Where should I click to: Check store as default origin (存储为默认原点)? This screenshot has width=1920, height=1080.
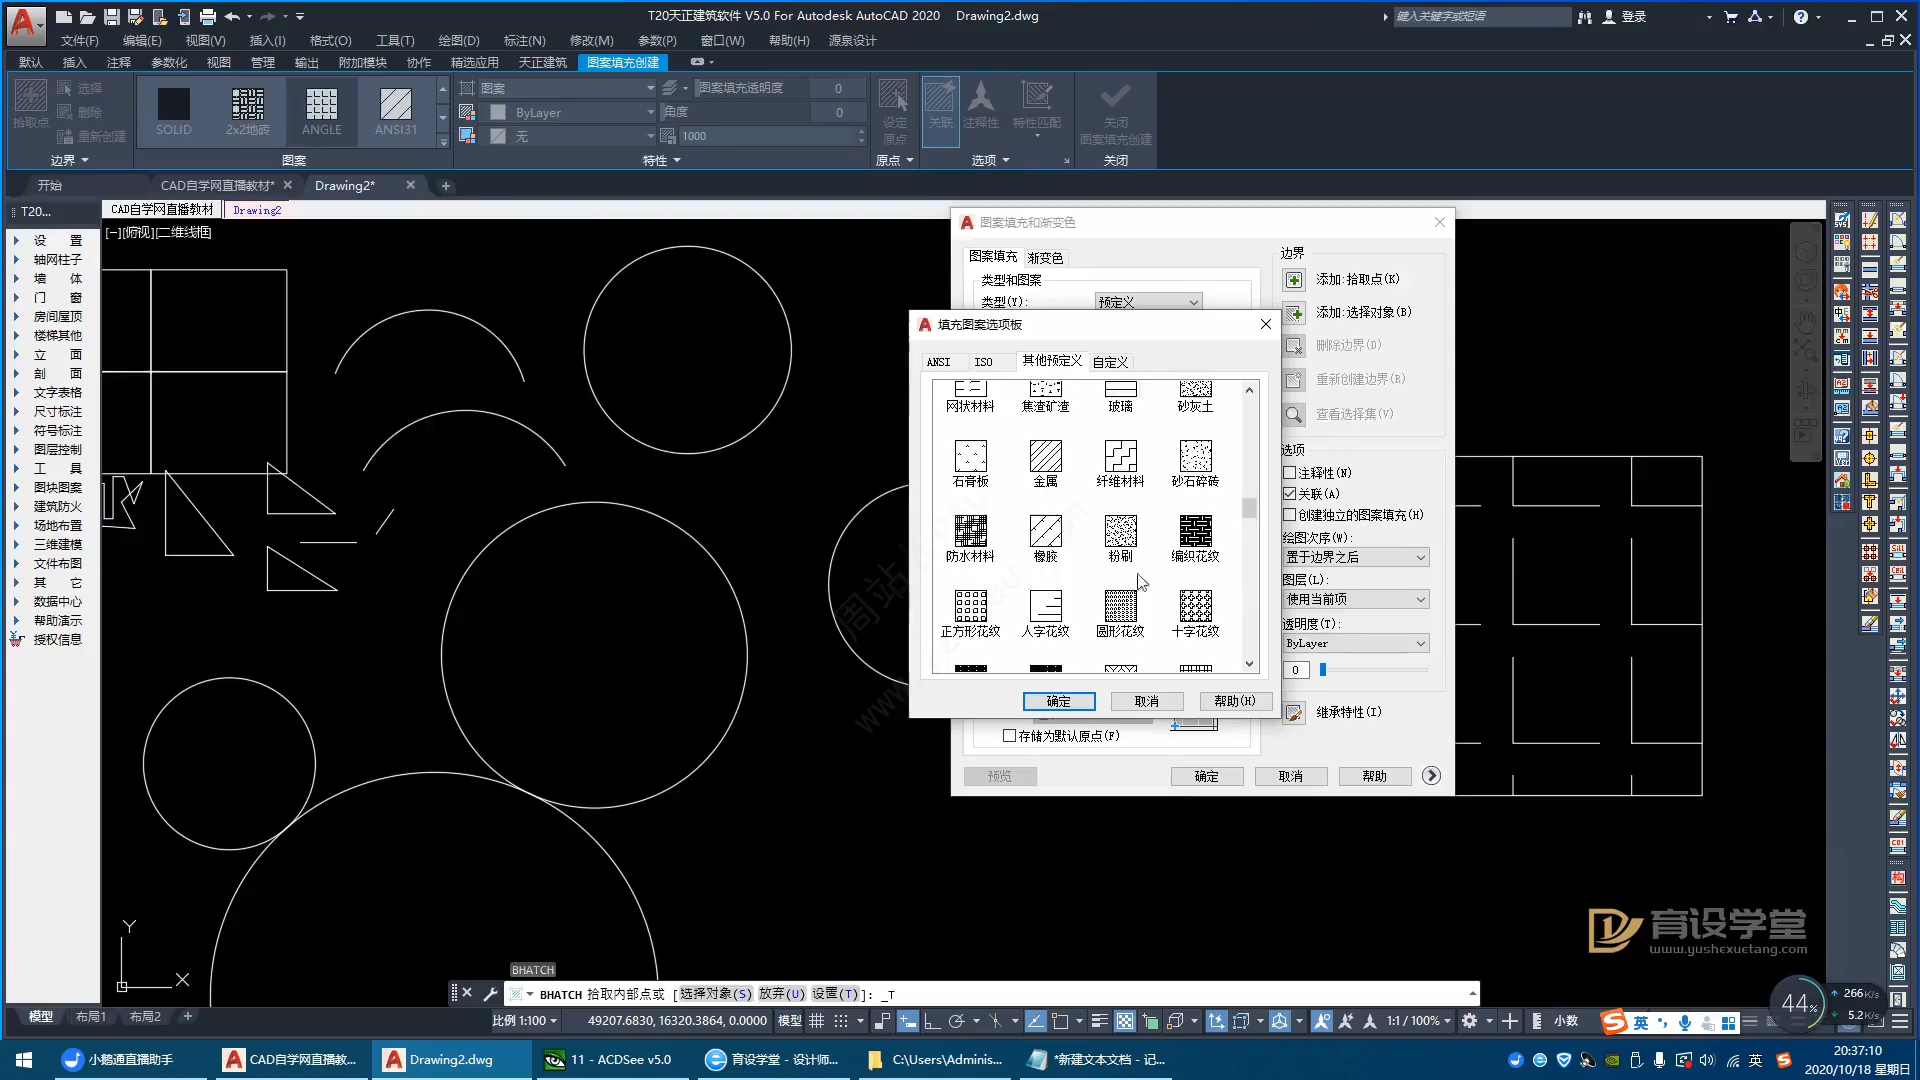pos(1009,736)
